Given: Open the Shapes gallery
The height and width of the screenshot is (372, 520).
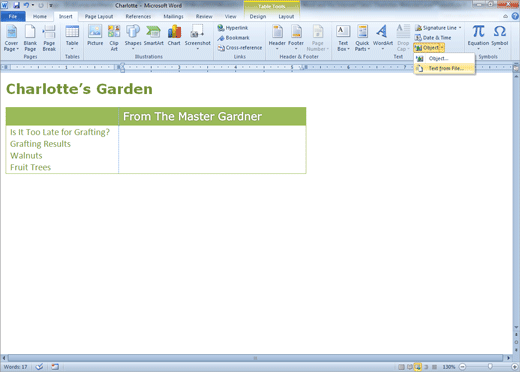Looking at the screenshot, I should (133, 37).
